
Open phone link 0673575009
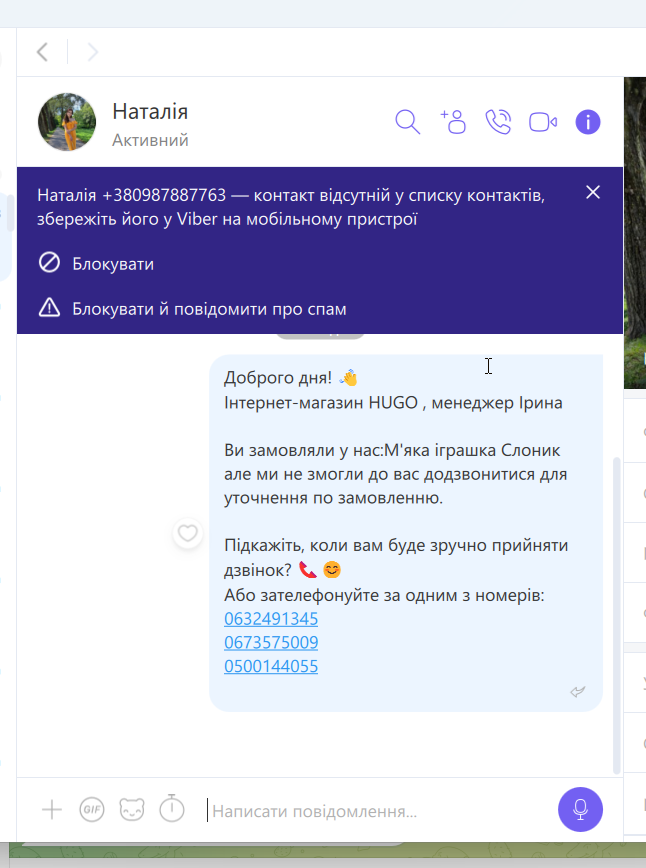click(271, 642)
